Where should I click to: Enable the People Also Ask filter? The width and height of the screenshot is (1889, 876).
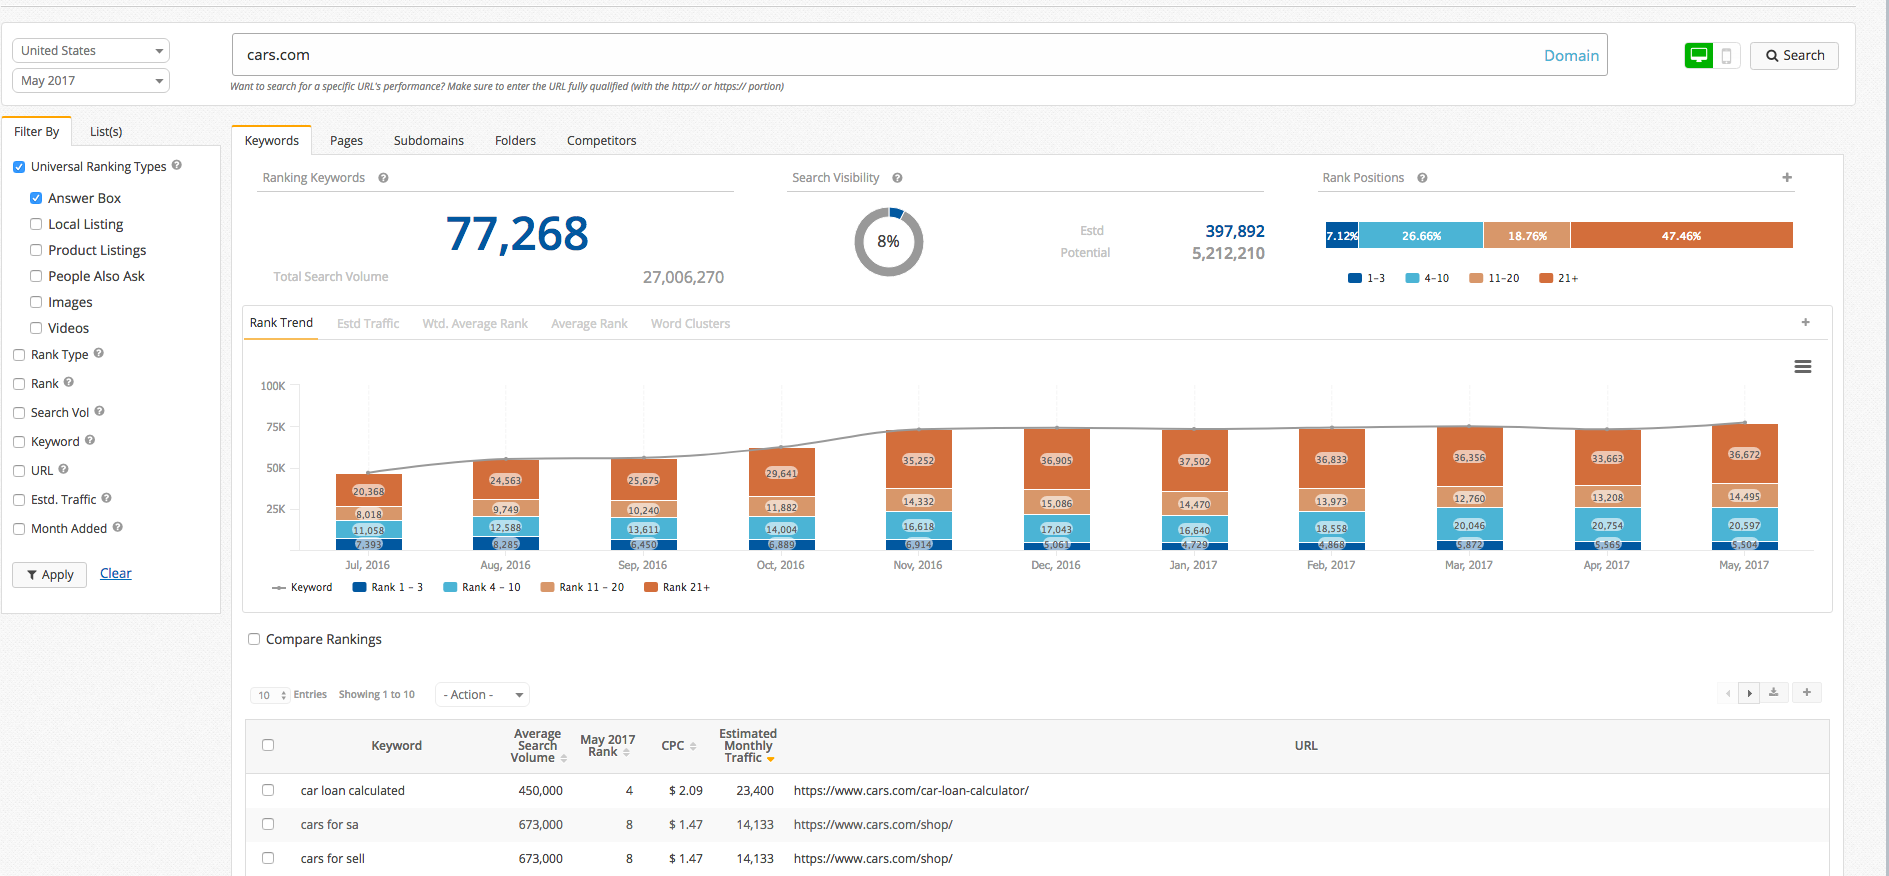[x=36, y=276]
